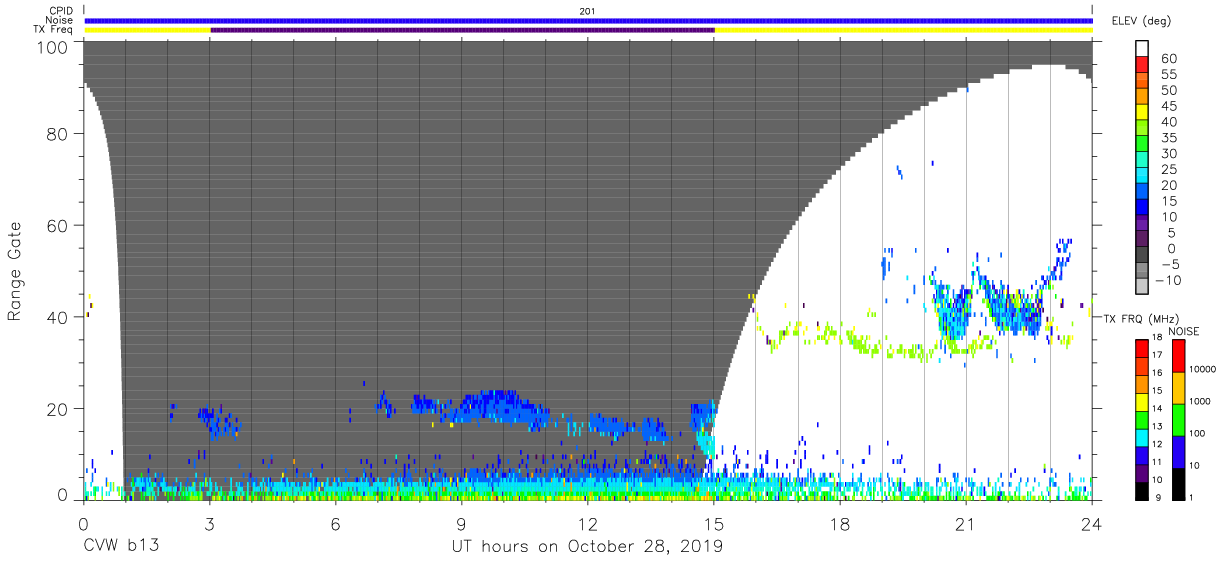Pick the black swatch at TX FRQ colorbar bottom
The height and width of the screenshot is (567, 1228).
(x=1141, y=490)
